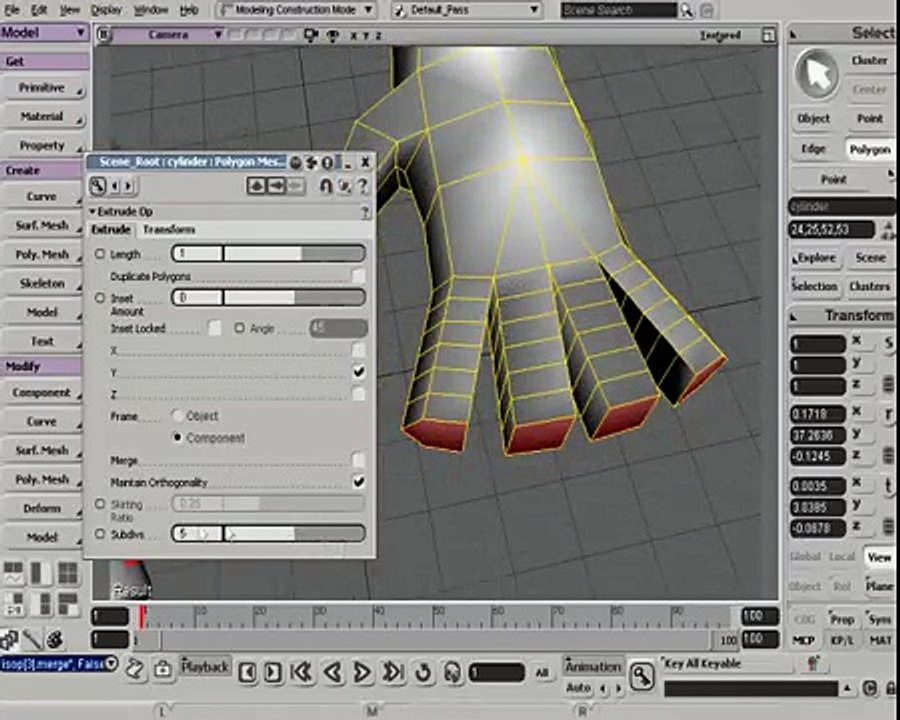Viewport: 900px width, 720px height.
Task: Click the camera icon in viewport bar
Action: [x=311, y=36]
